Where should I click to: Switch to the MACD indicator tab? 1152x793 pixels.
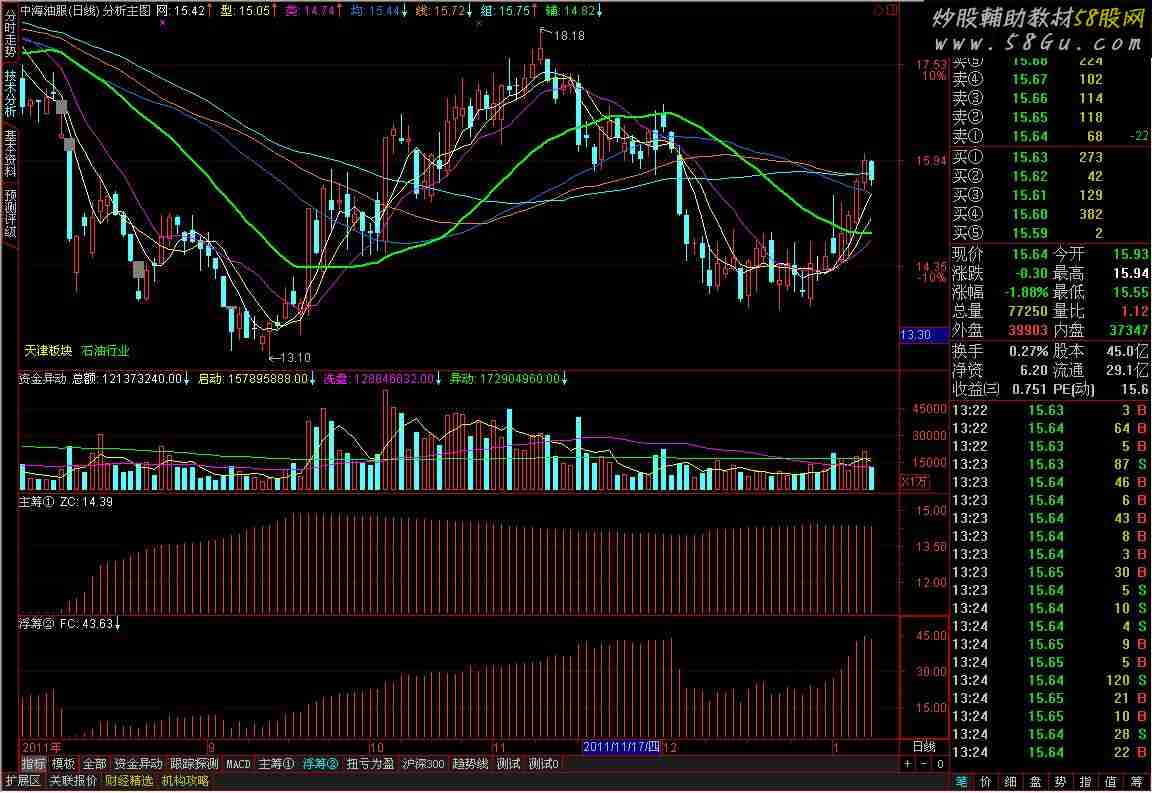[238, 764]
